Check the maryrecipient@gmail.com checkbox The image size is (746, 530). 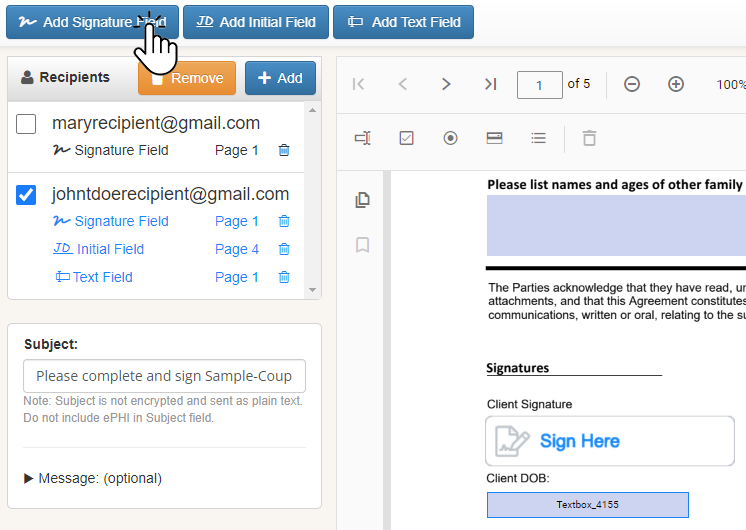(x=27, y=124)
